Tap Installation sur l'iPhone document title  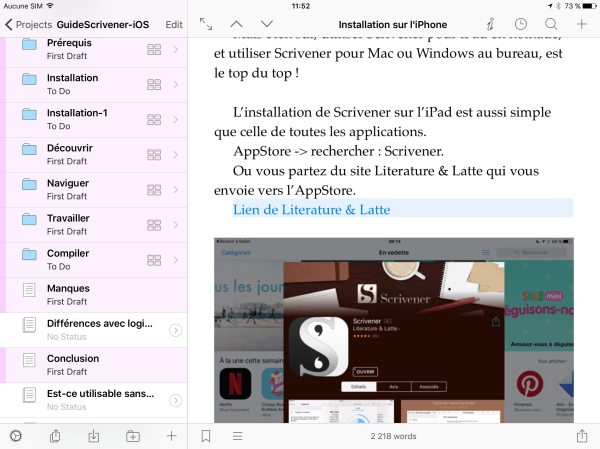click(x=393, y=24)
